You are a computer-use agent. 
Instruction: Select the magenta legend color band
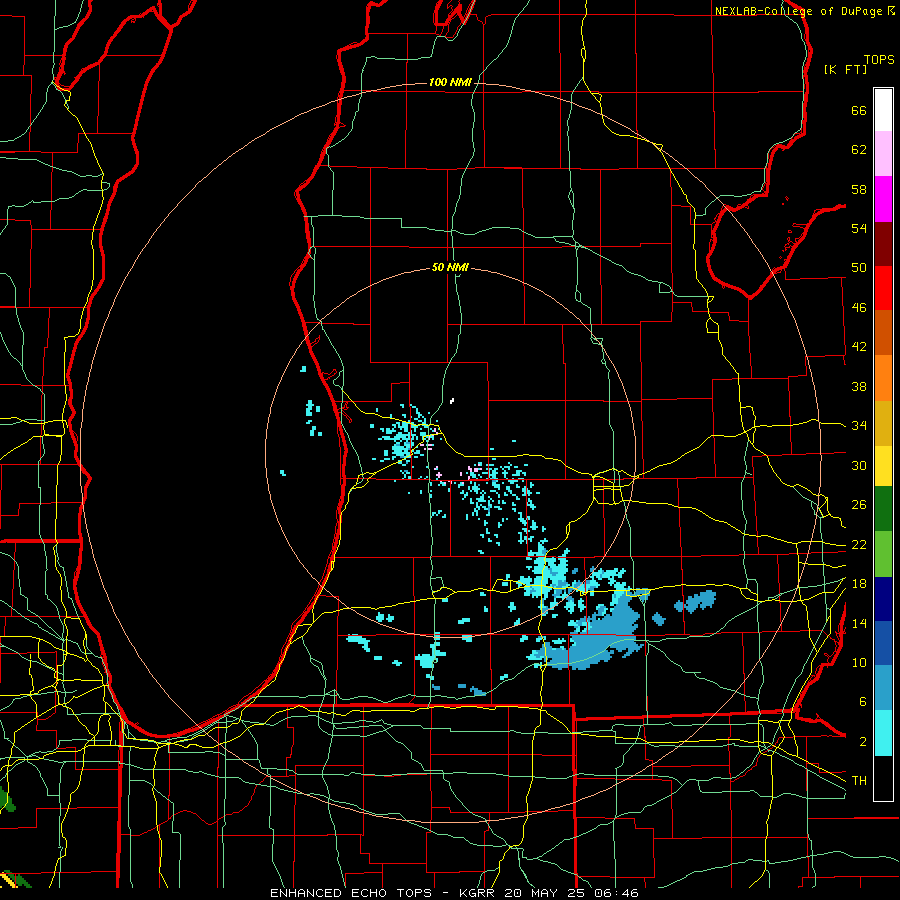(x=883, y=199)
